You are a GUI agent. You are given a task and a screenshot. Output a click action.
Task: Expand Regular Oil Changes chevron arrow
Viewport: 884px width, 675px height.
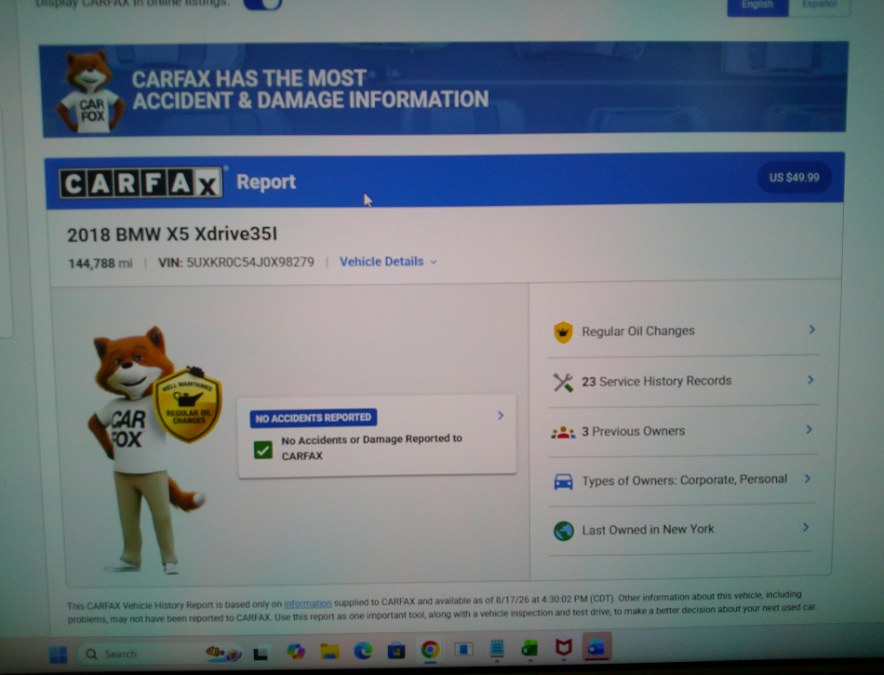click(x=812, y=329)
